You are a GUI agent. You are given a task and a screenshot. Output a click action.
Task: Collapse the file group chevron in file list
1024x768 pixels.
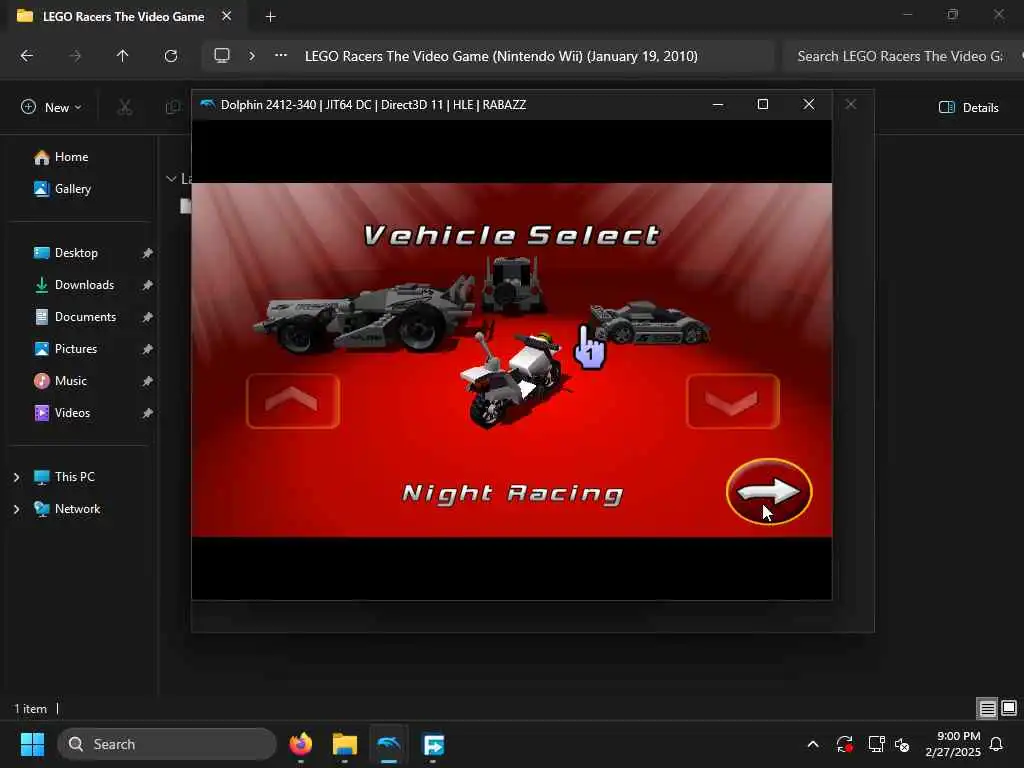tap(171, 178)
